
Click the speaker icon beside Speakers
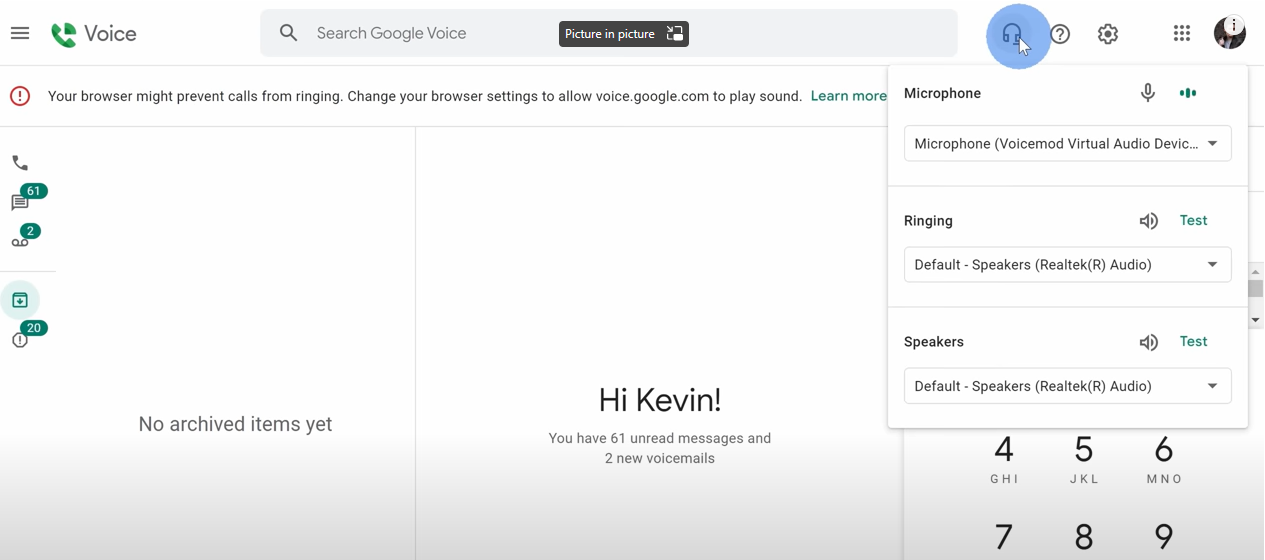(1148, 342)
